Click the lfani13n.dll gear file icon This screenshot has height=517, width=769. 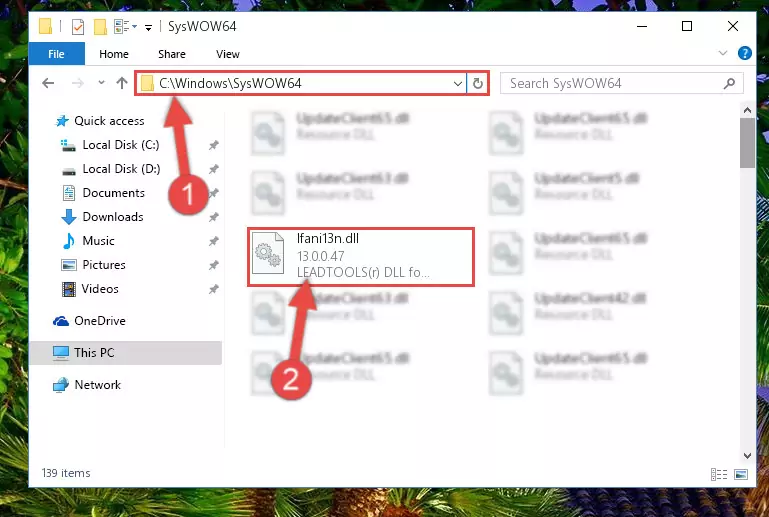tap(268, 253)
